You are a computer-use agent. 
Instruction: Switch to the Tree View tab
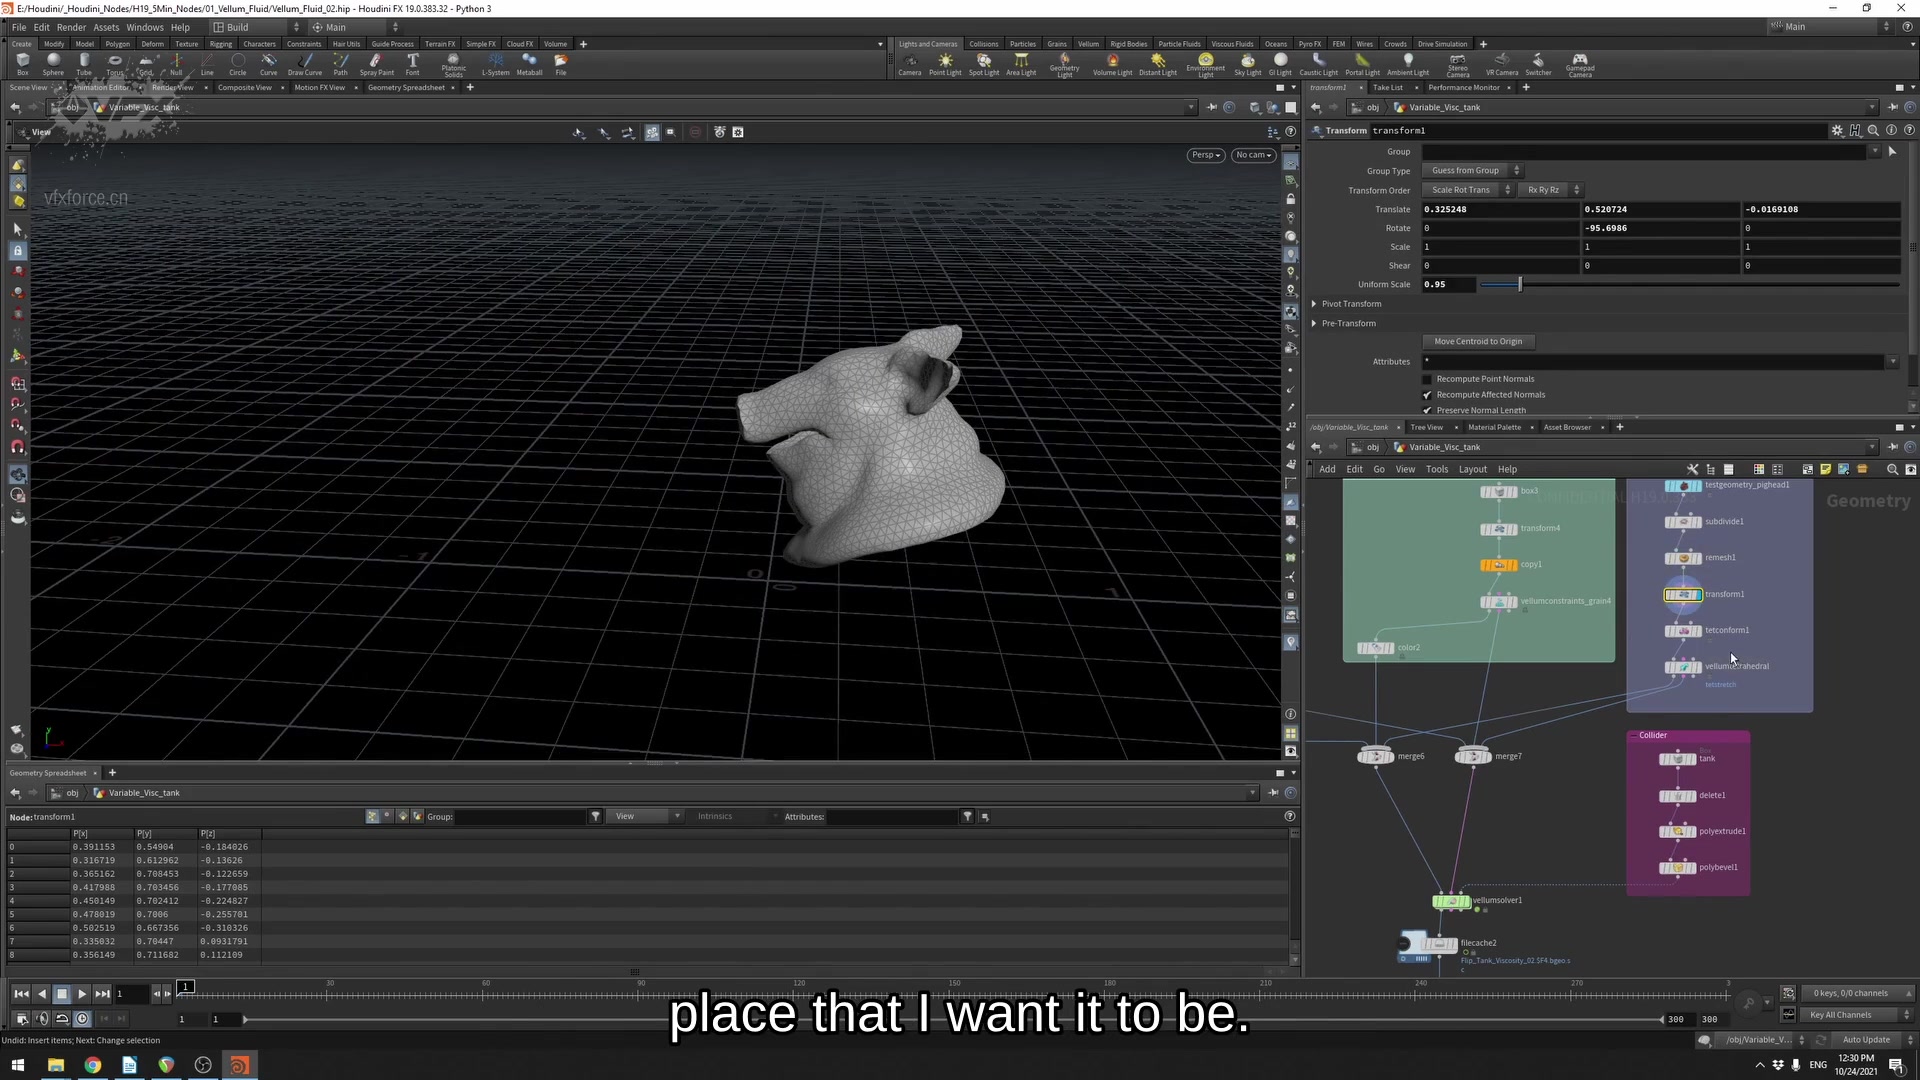click(x=1426, y=428)
